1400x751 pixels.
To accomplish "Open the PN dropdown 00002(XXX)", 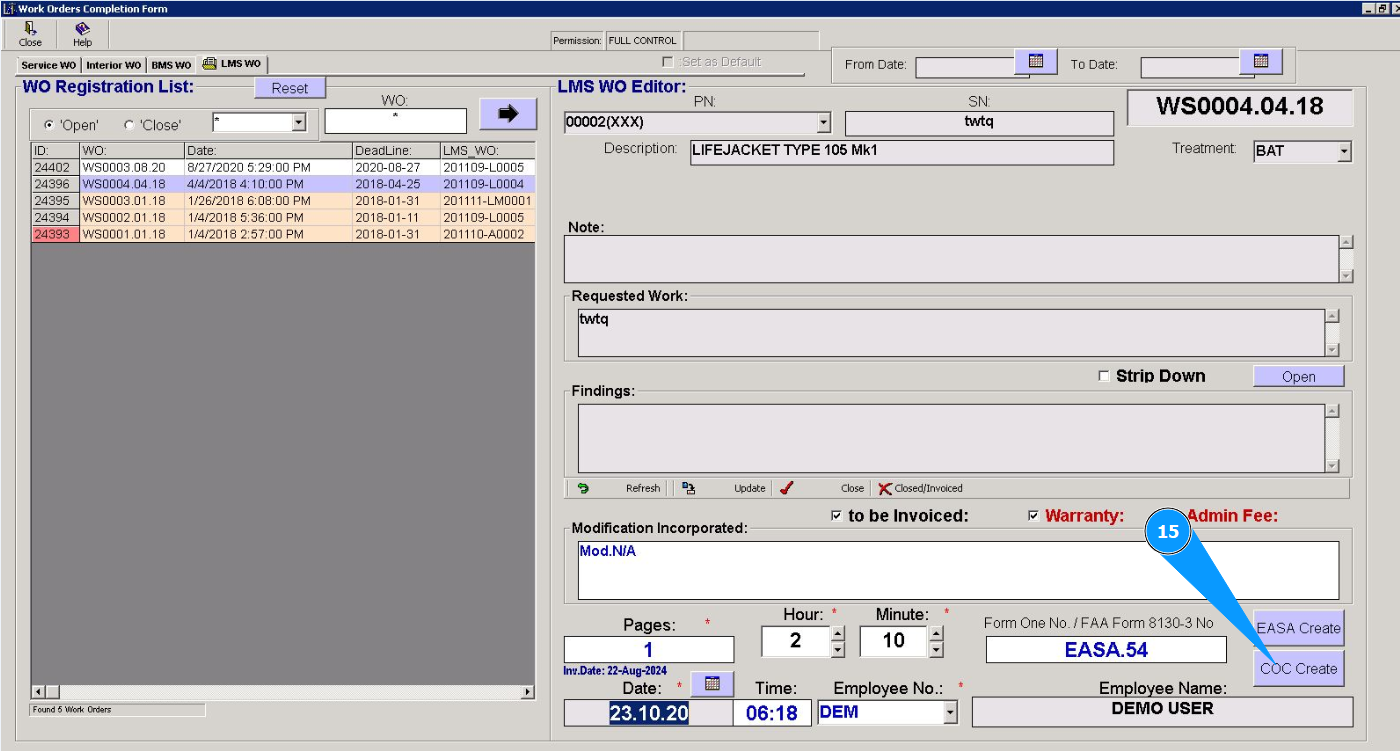I will (x=824, y=123).
